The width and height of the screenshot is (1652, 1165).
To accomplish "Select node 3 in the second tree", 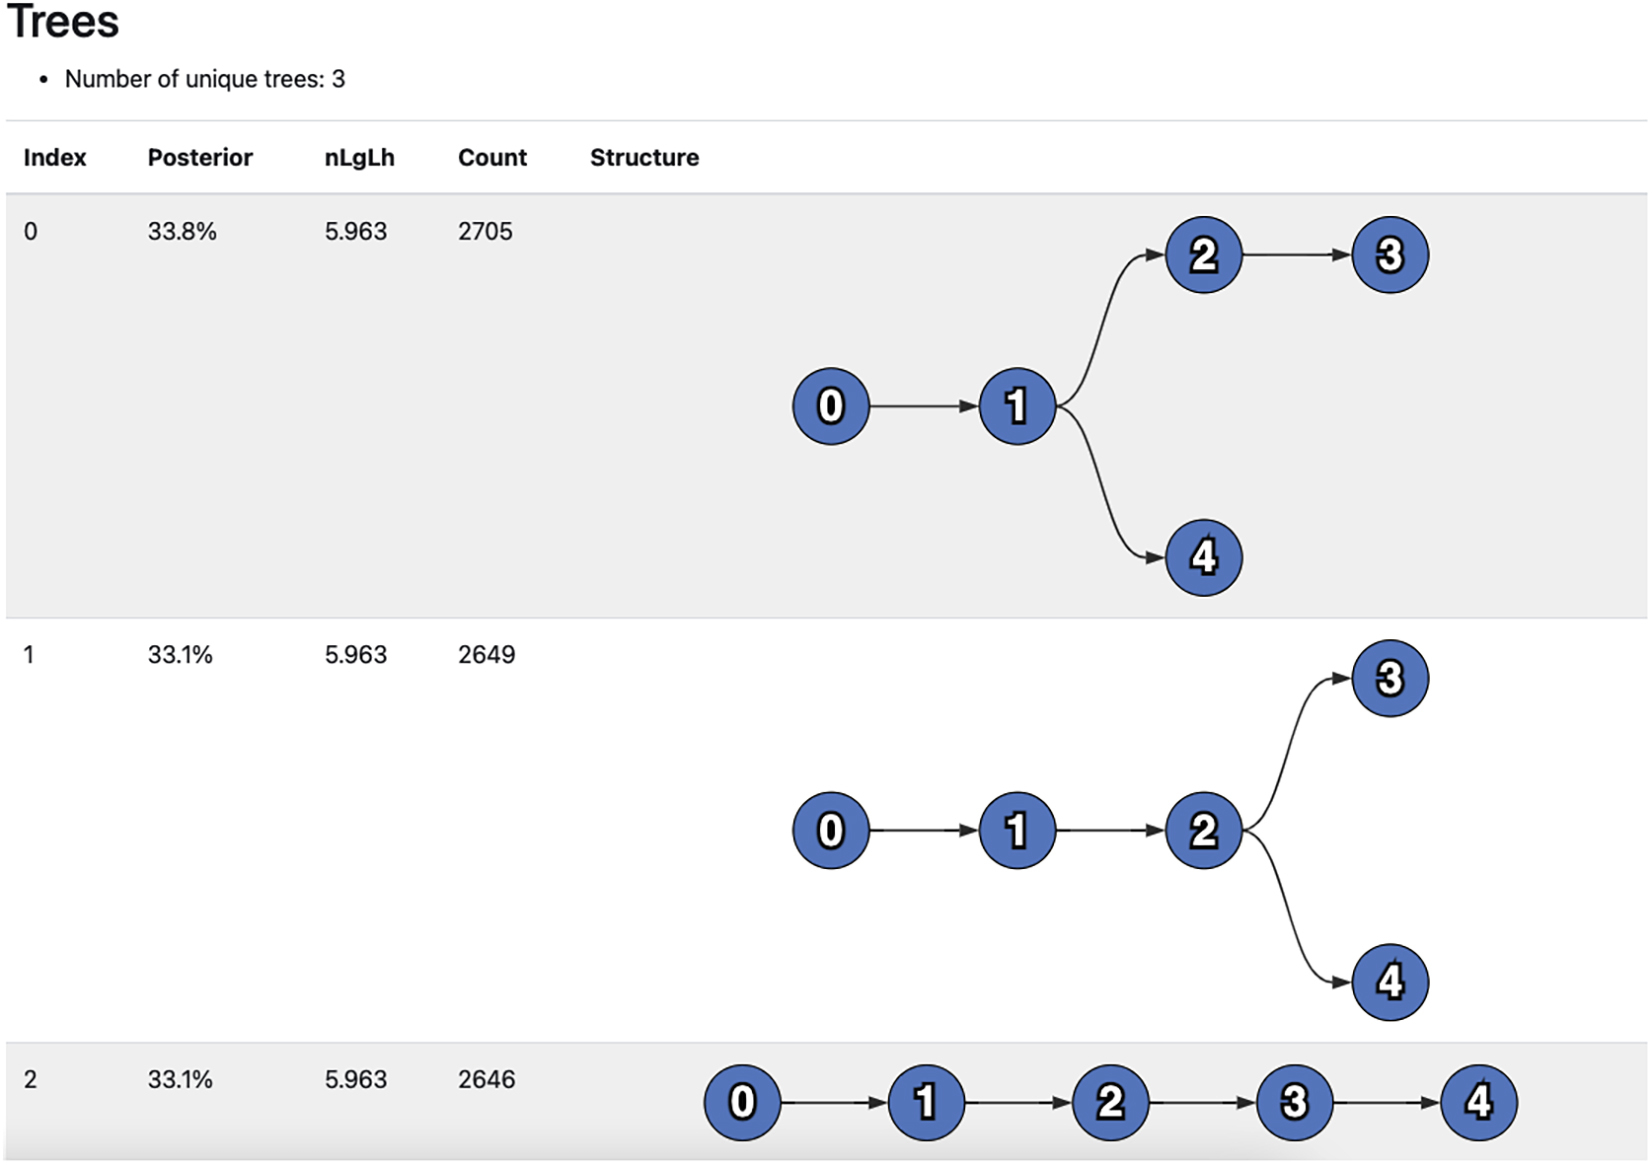I will [x=1389, y=679].
